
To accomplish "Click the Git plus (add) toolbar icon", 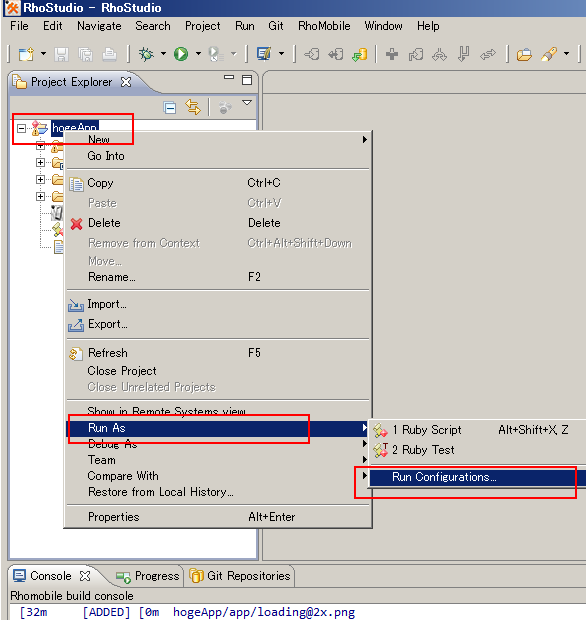I will pyautogui.click(x=392, y=54).
